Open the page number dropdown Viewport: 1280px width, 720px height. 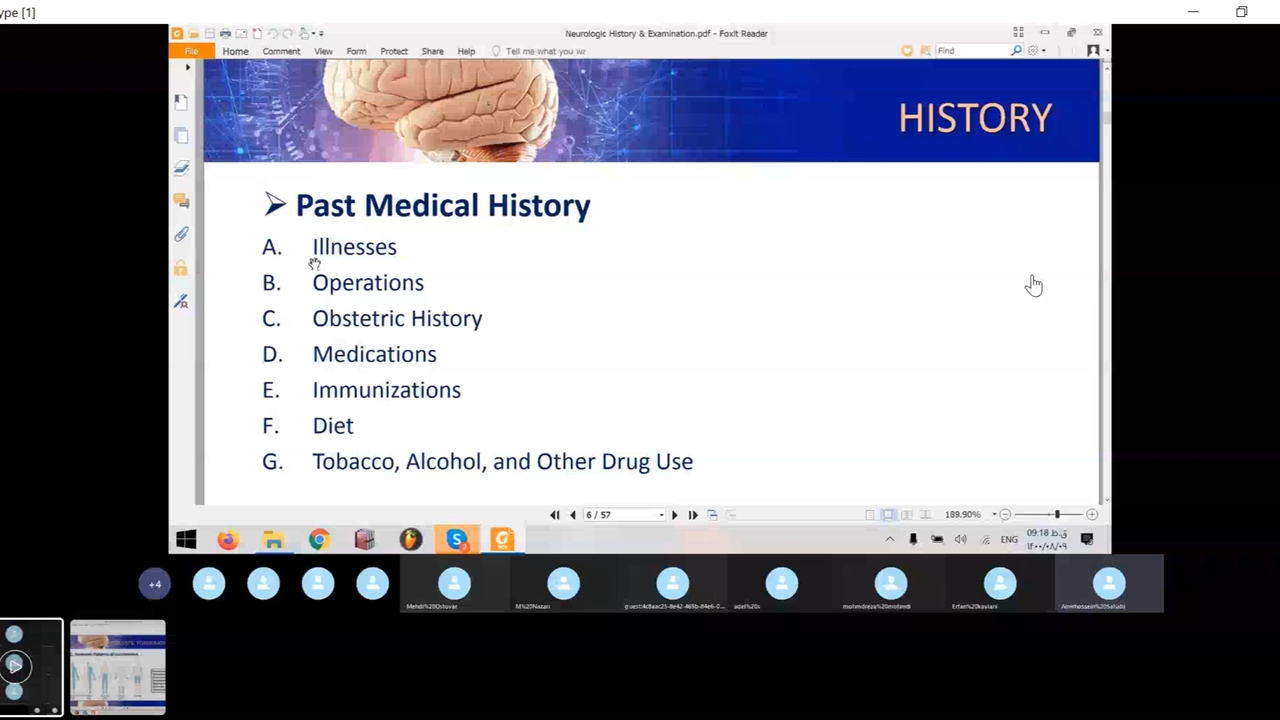point(661,515)
